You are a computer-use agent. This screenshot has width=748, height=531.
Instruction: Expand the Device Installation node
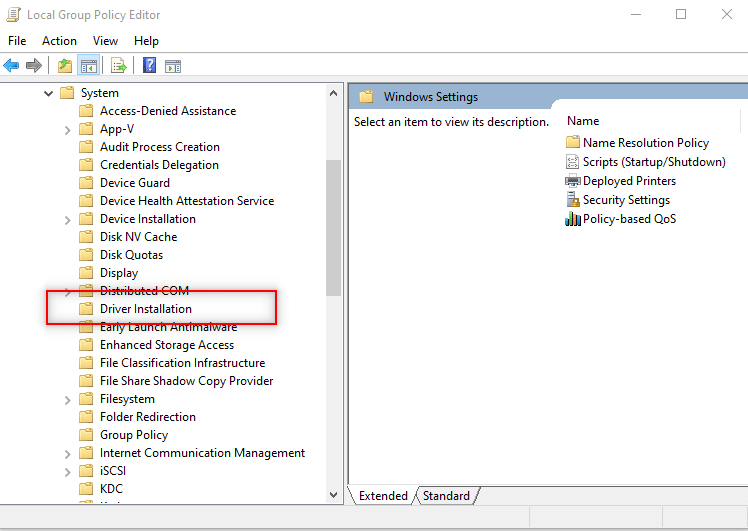(x=67, y=220)
